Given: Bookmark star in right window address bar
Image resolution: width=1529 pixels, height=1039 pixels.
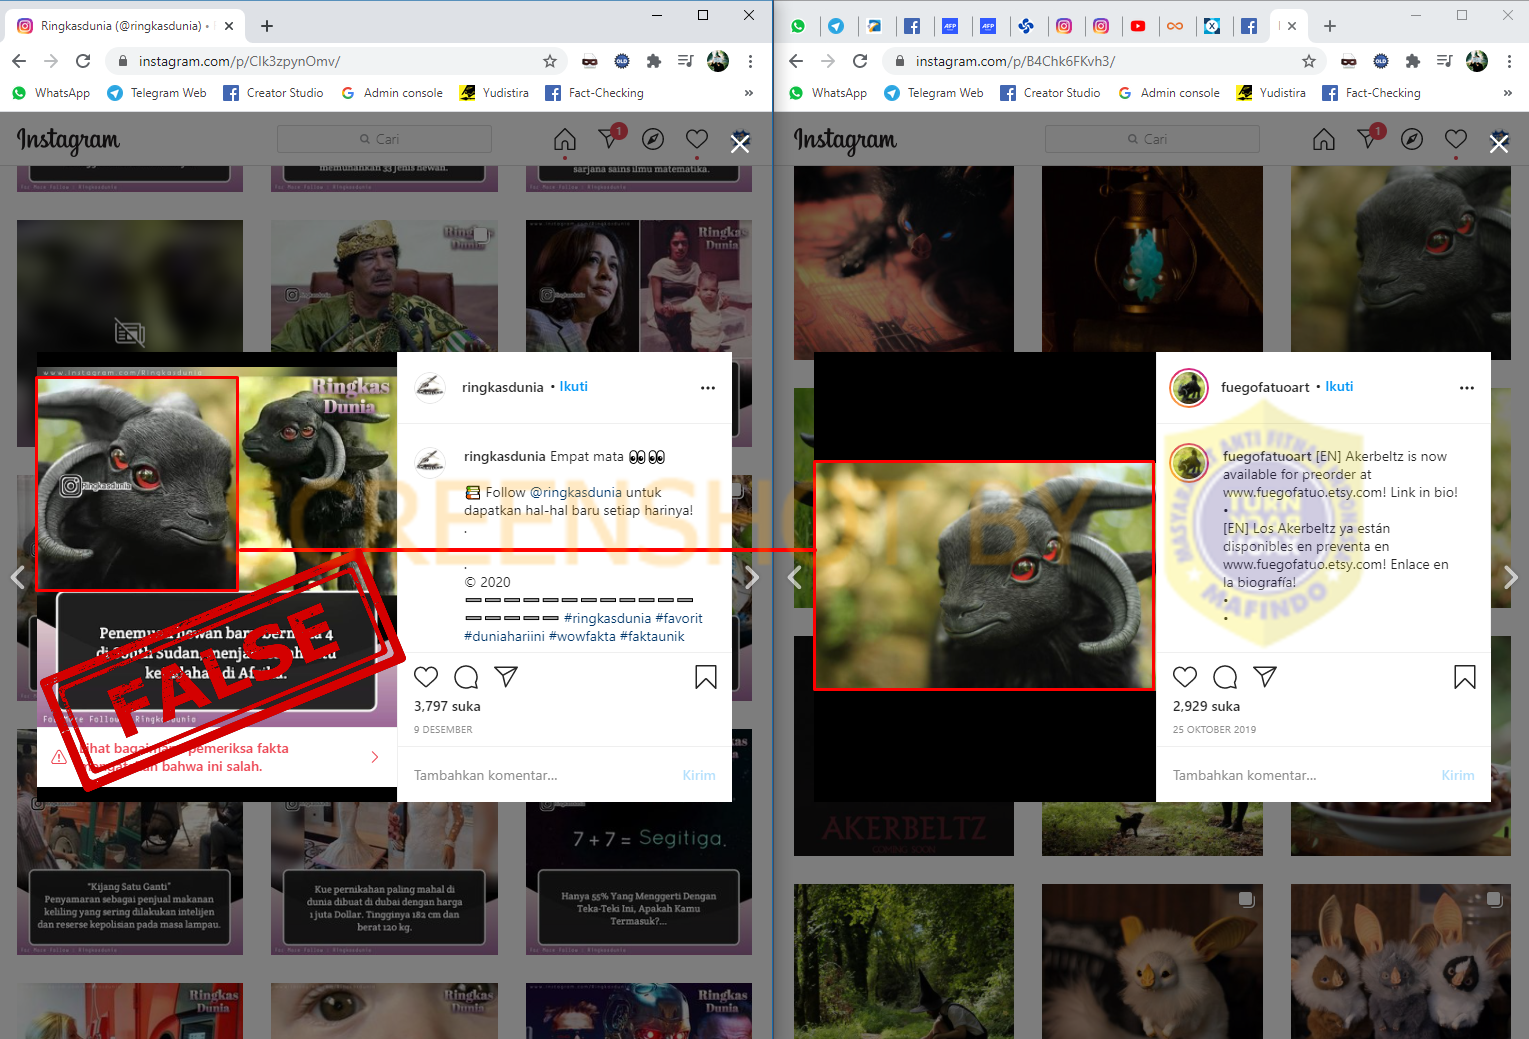Looking at the screenshot, I should [1309, 61].
